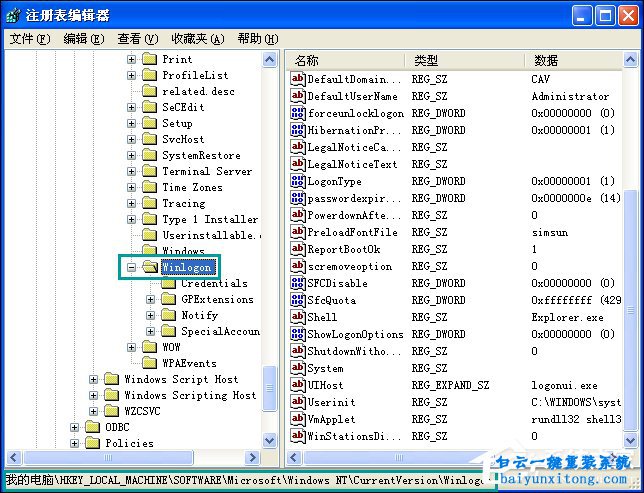The image size is (644, 493).
Task: Select the SfcQuota DWORD icon
Action: (x=298, y=300)
